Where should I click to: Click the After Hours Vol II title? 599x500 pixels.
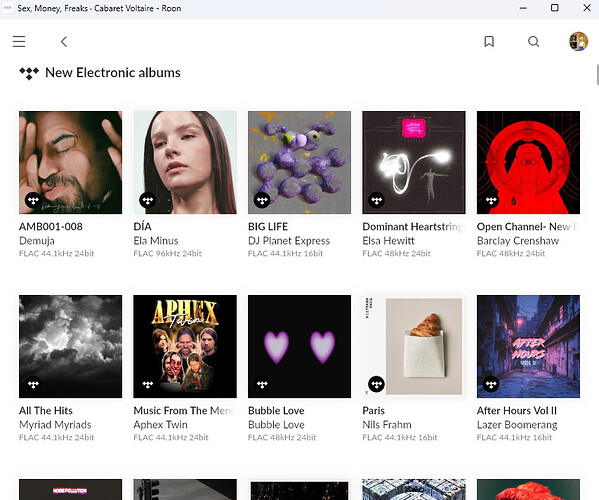[x=516, y=411]
